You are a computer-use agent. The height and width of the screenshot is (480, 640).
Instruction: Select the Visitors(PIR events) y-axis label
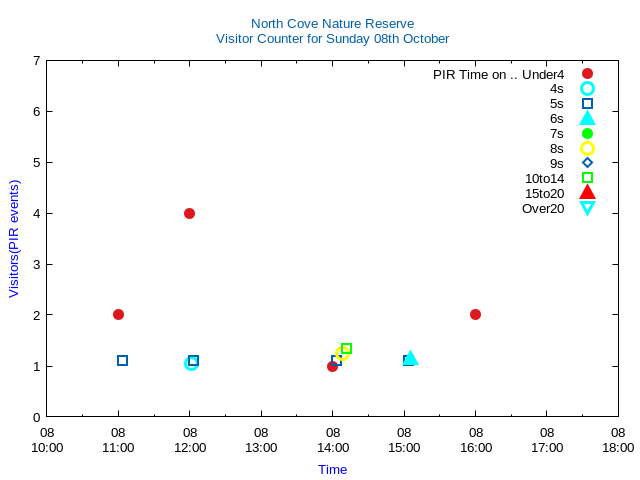click(14, 238)
